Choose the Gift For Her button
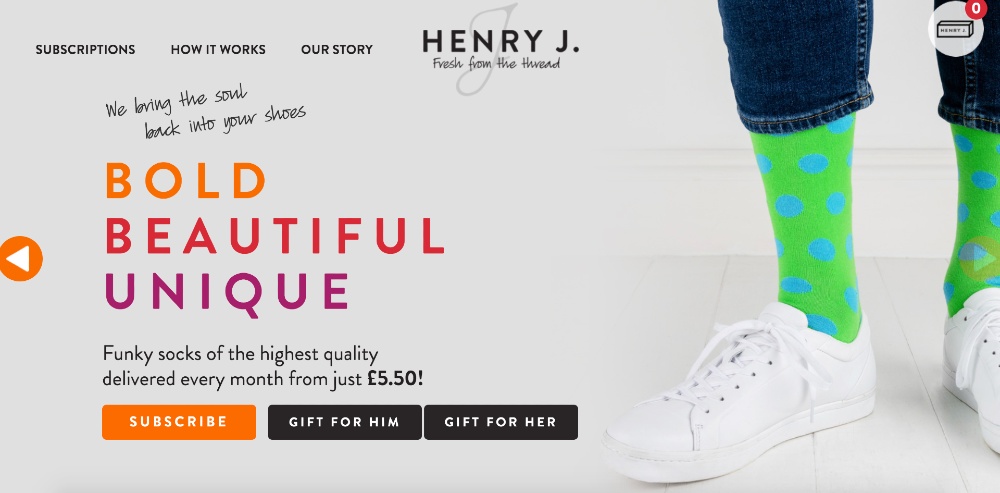The image size is (1000, 493). pyautogui.click(x=501, y=422)
